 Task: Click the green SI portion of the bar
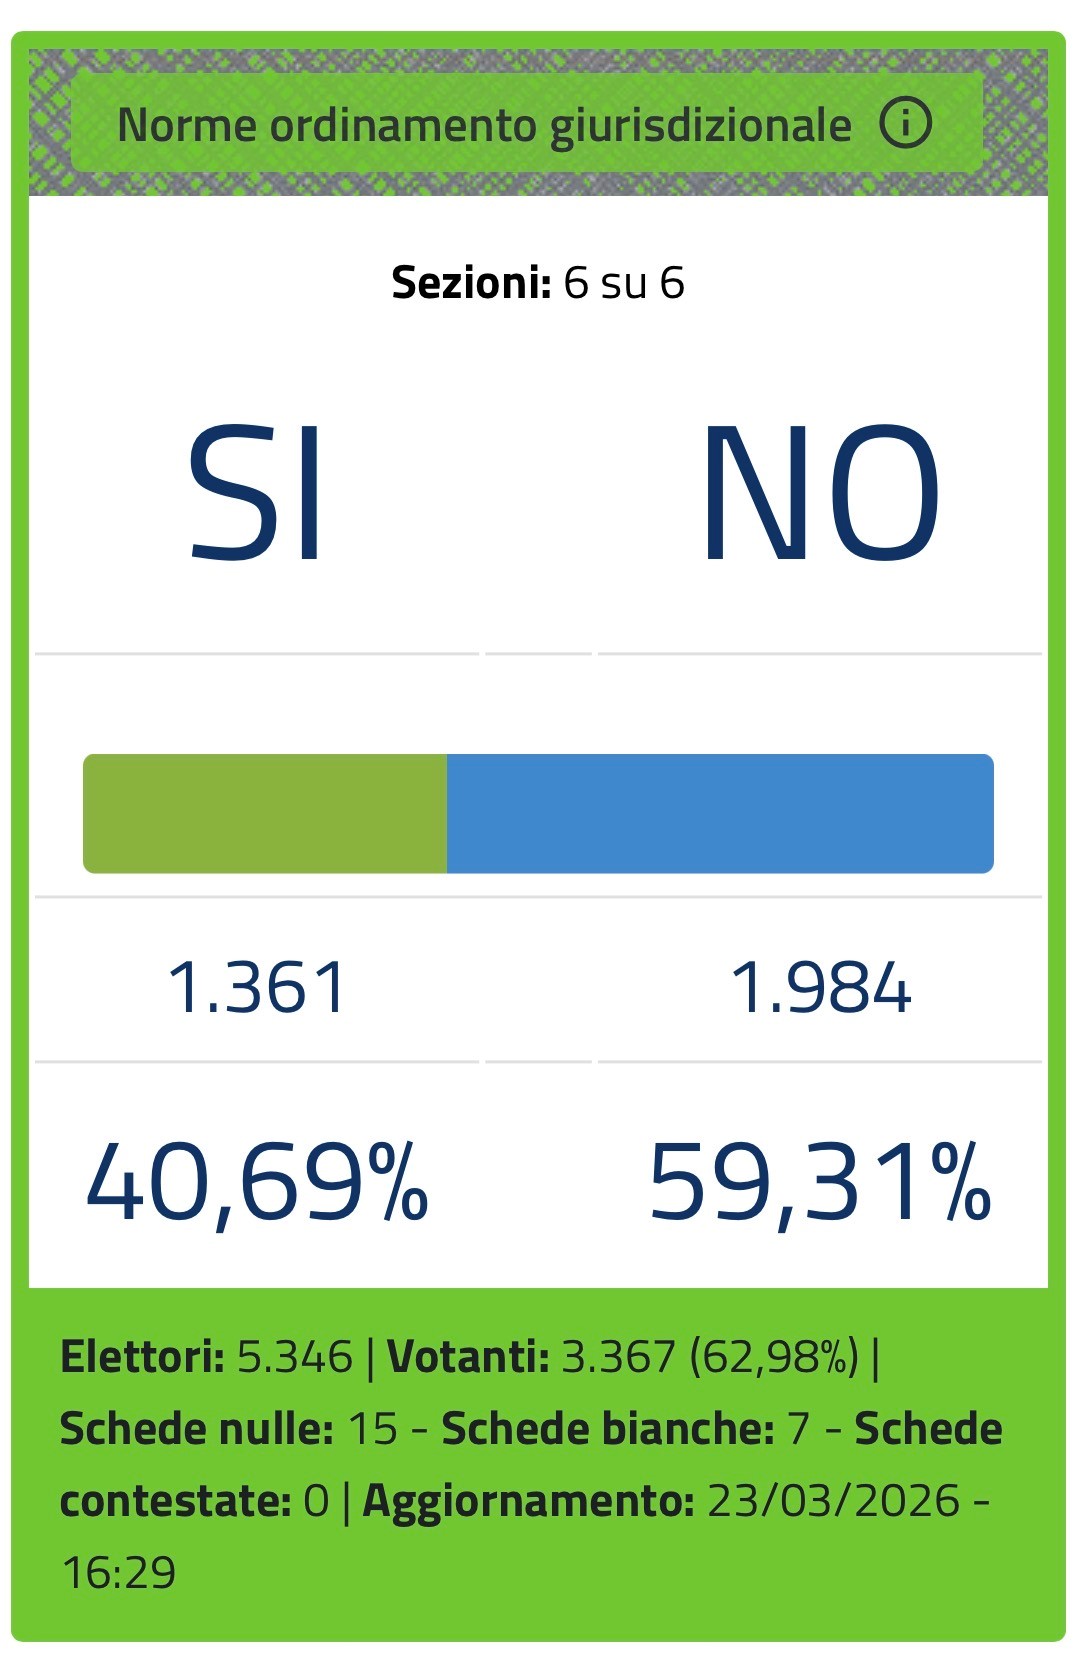tap(265, 813)
